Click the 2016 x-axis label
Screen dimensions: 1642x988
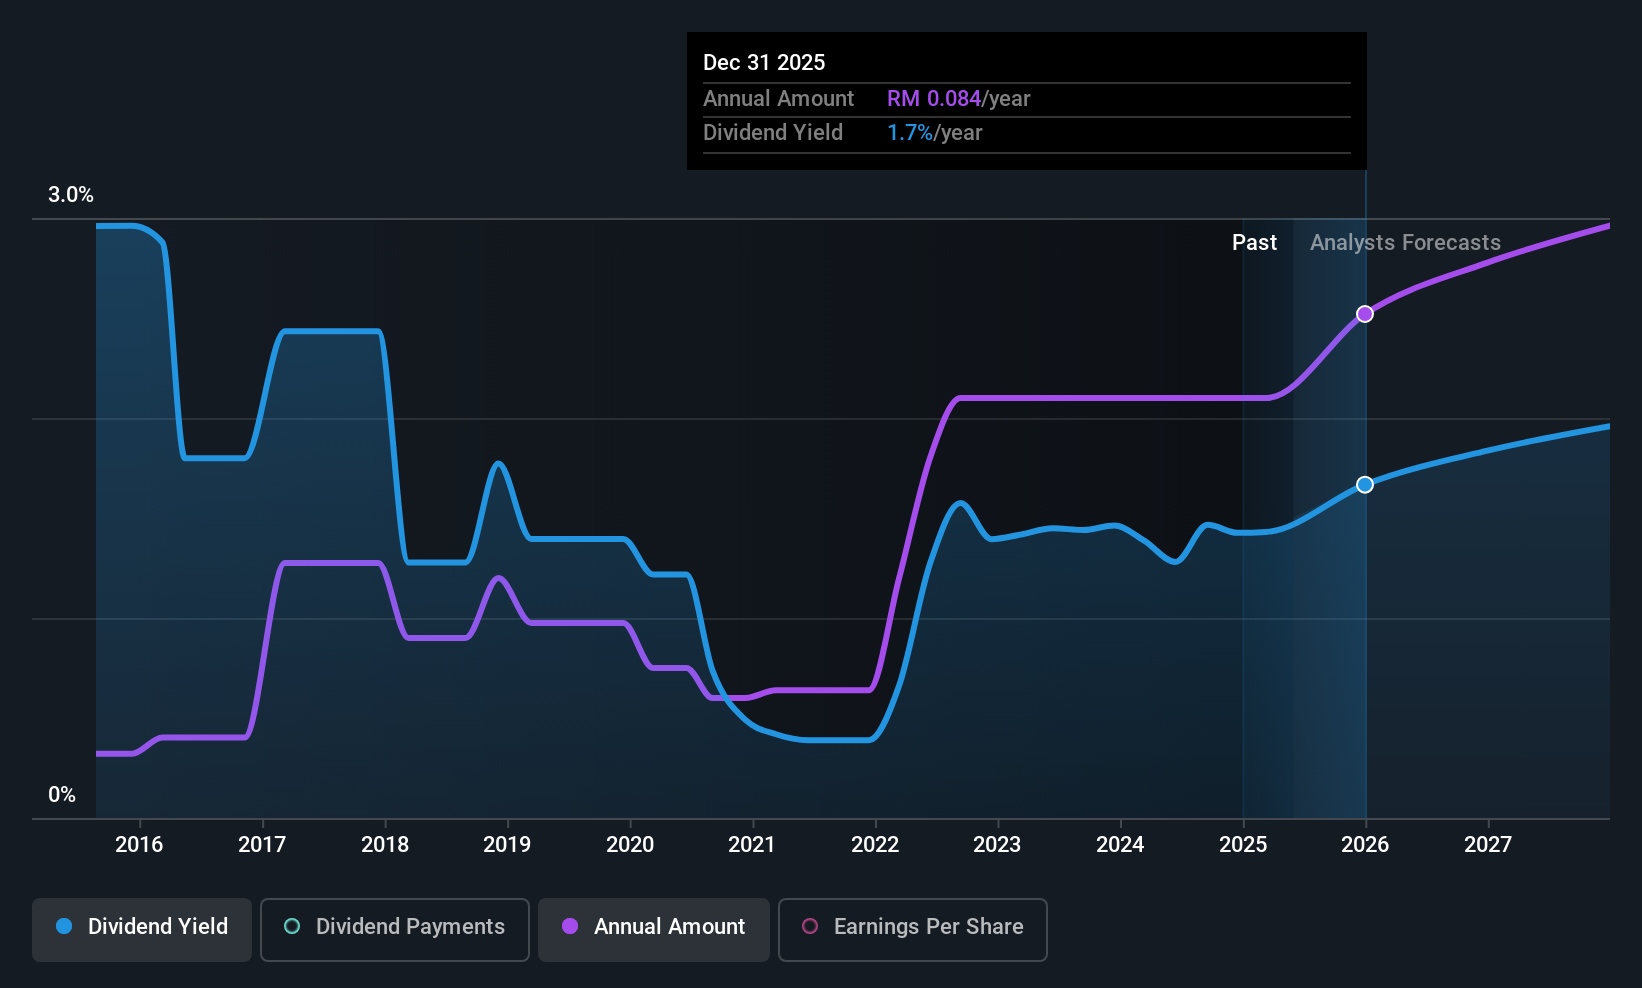139,845
